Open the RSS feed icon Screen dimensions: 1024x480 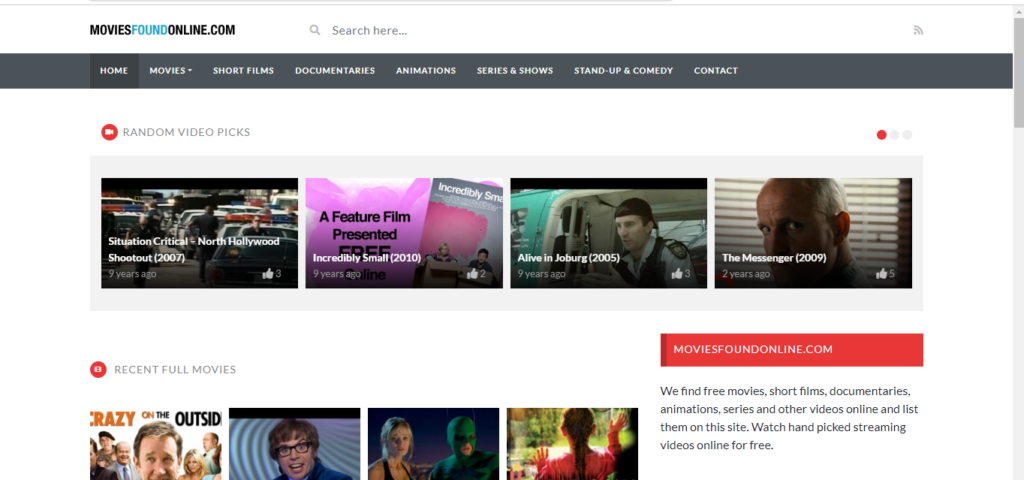(918, 30)
